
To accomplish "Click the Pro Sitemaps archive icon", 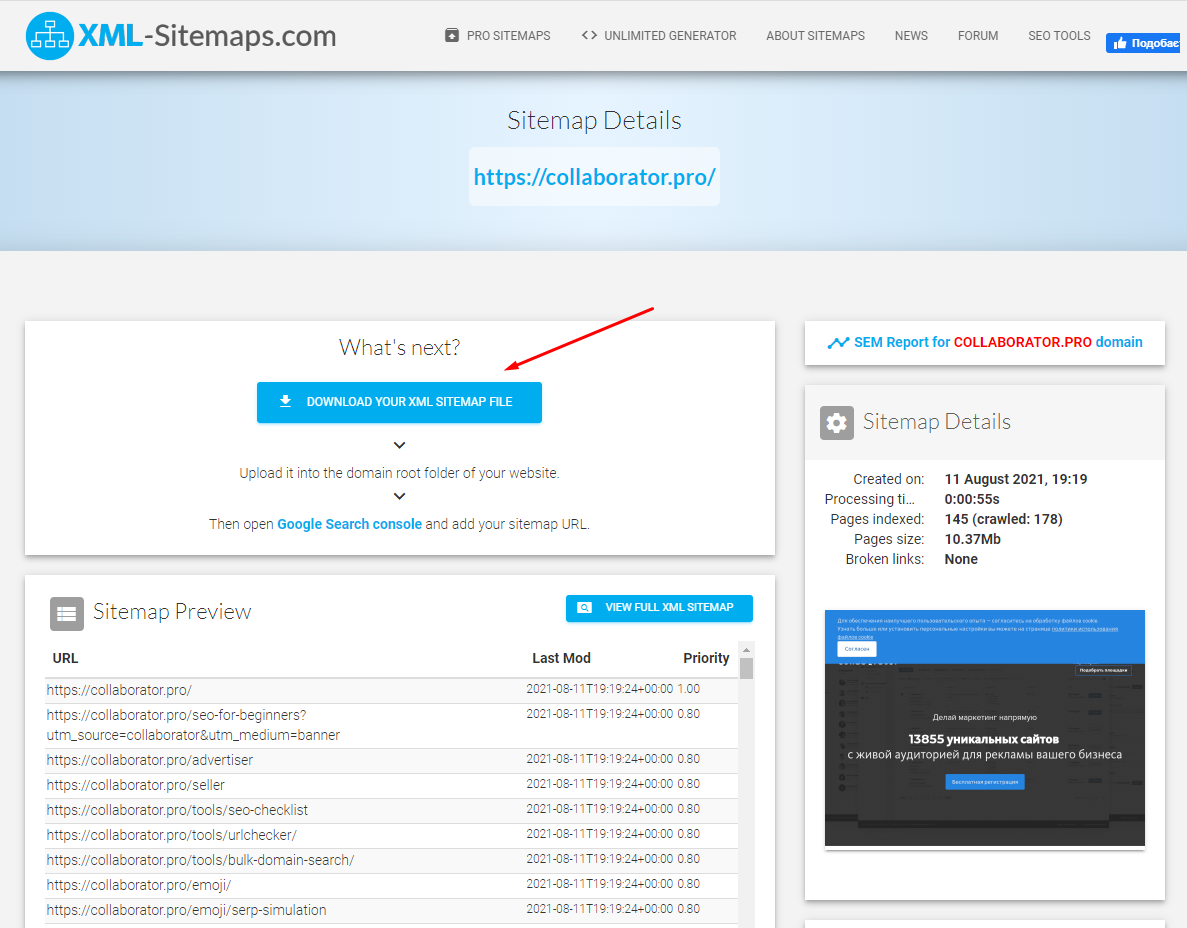I will [x=452, y=35].
